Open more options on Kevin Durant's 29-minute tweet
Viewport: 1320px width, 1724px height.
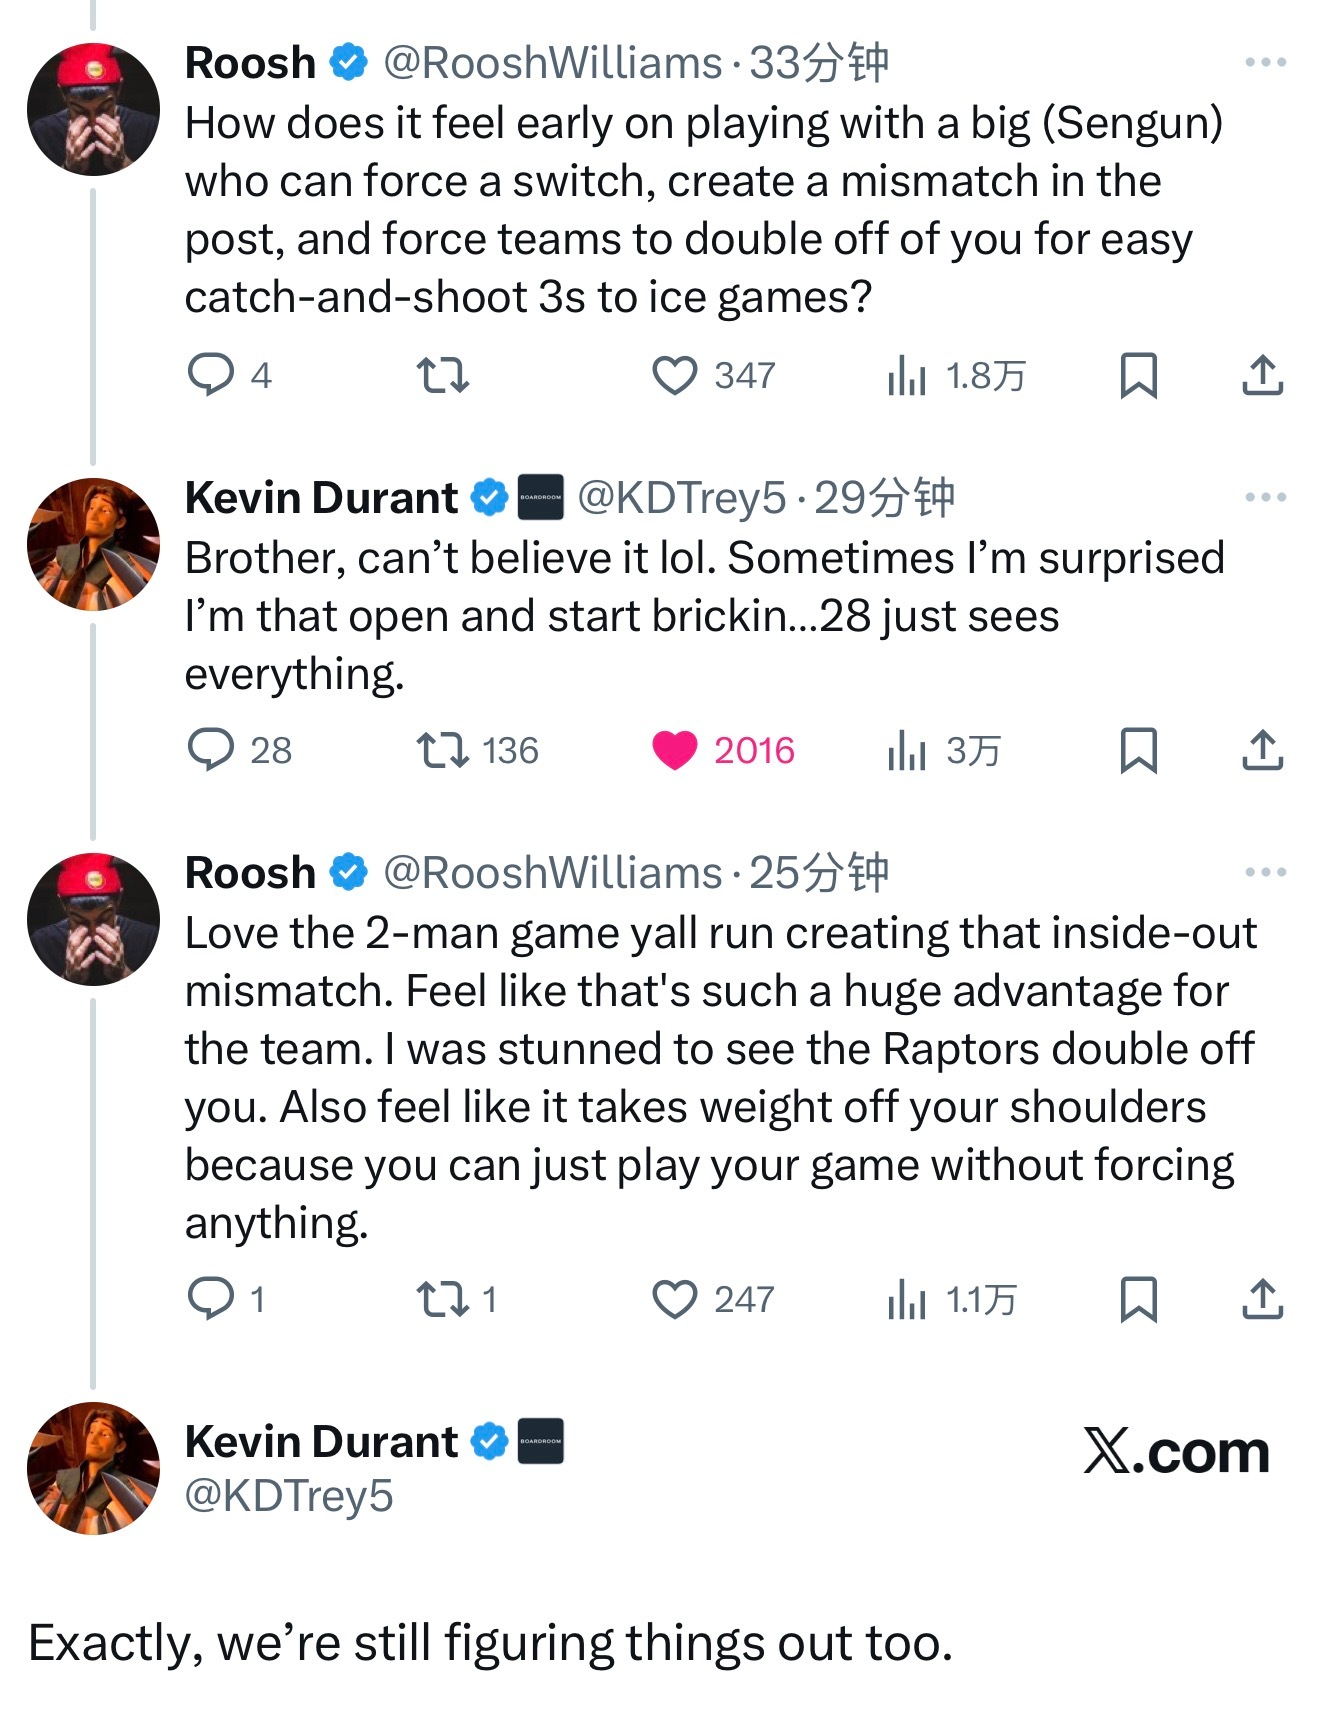point(1265,497)
